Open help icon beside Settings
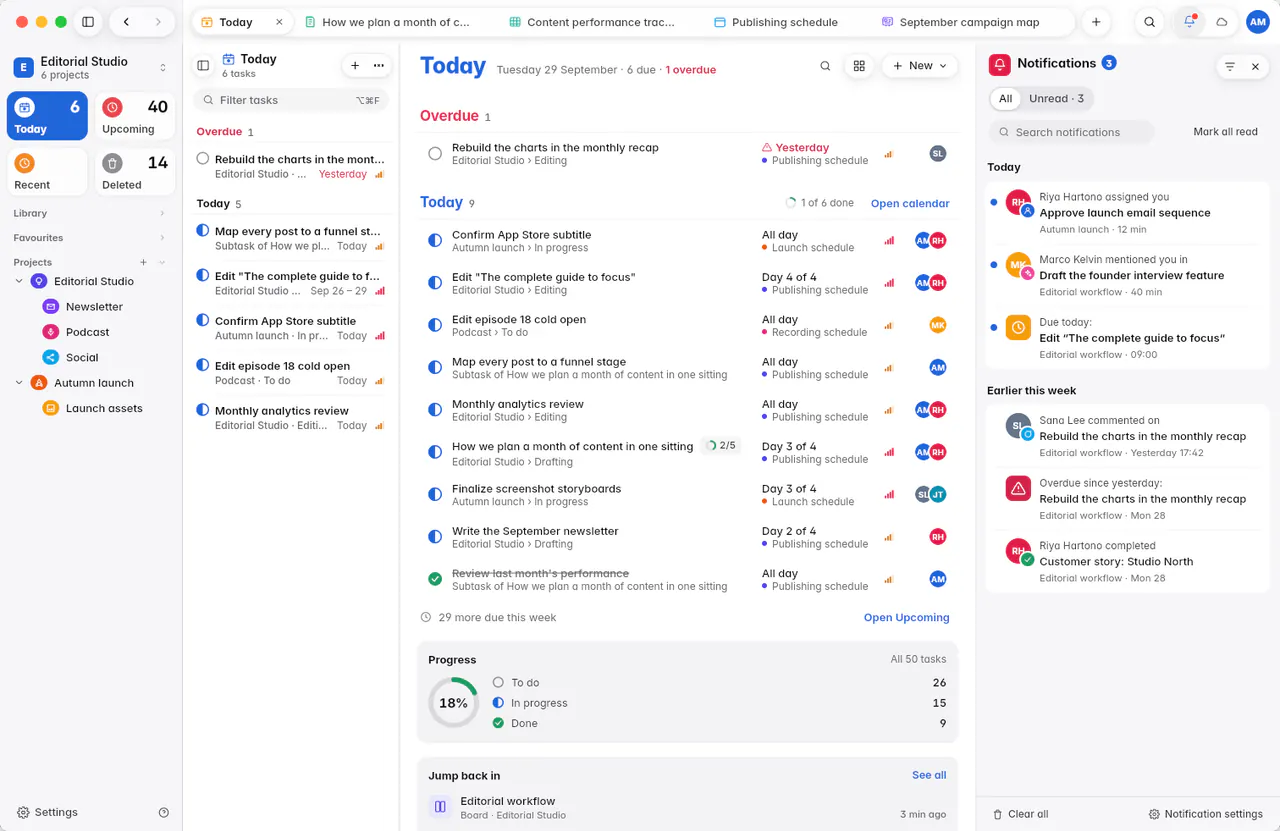Image resolution: width=1280 pixels, height=831 pixels. click(164, 813)
